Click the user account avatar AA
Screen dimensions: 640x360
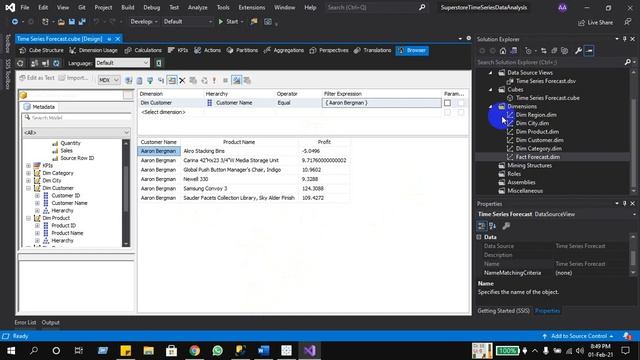click(562, 7)
